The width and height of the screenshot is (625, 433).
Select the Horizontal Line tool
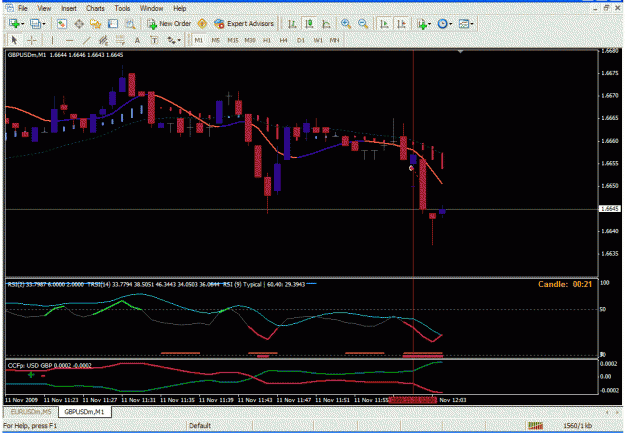coord(69,40)
